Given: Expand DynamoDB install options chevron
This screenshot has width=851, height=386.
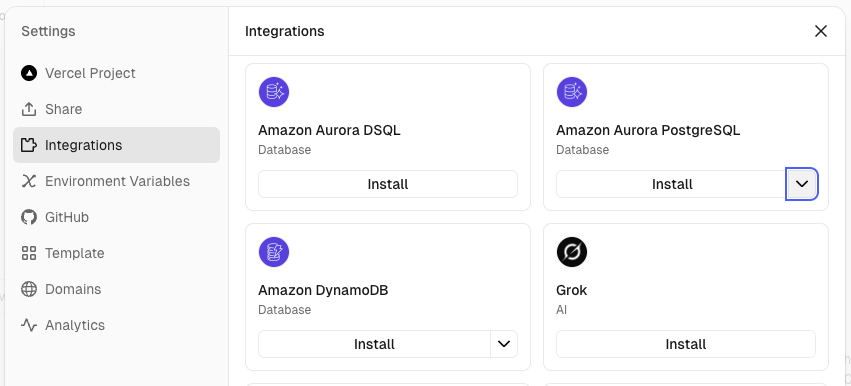Looking at the screenshot, I should (504, 344).
